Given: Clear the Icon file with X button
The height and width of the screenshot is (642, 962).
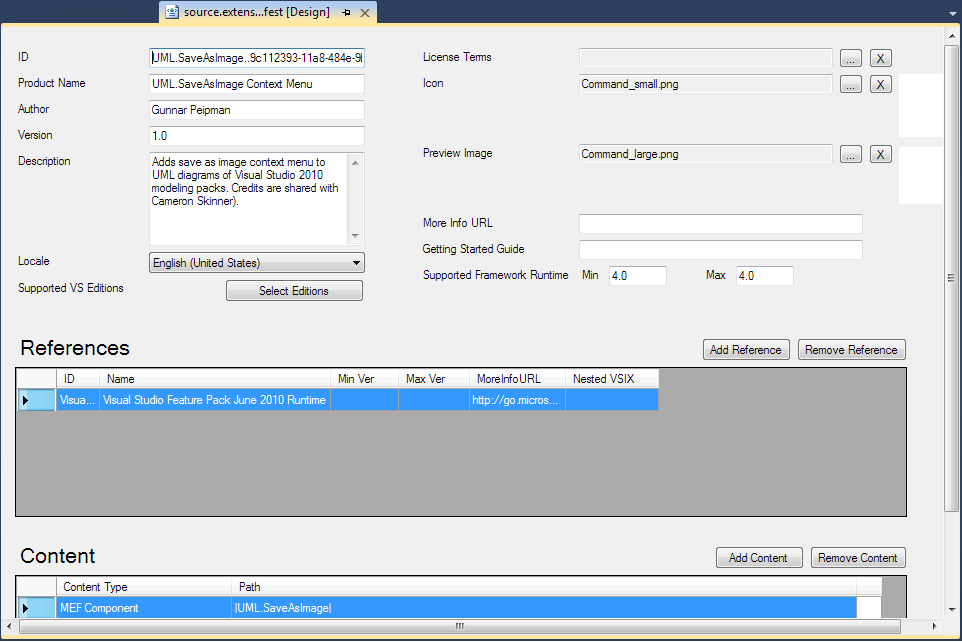Looking at the screenshot, I should pos(880,84).
